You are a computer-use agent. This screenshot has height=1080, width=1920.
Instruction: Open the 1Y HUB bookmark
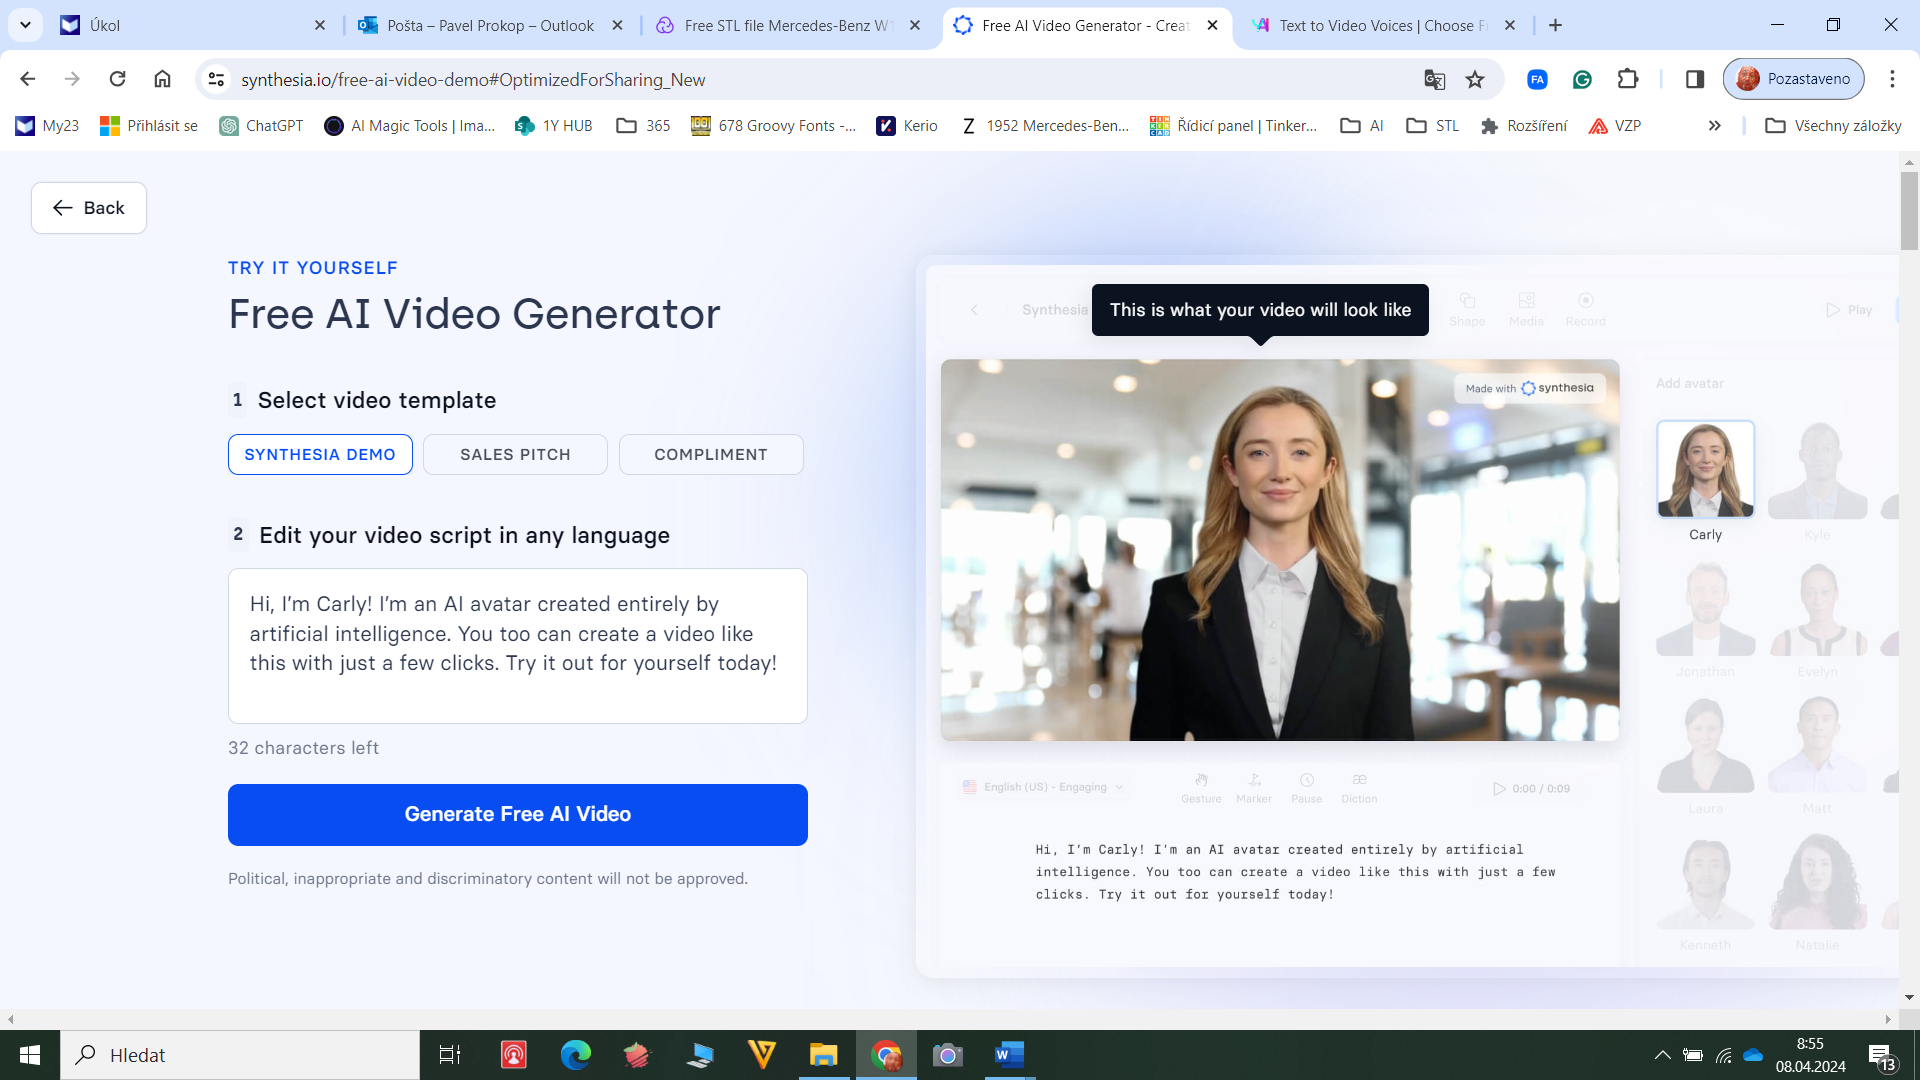click(x=554, y=125)
